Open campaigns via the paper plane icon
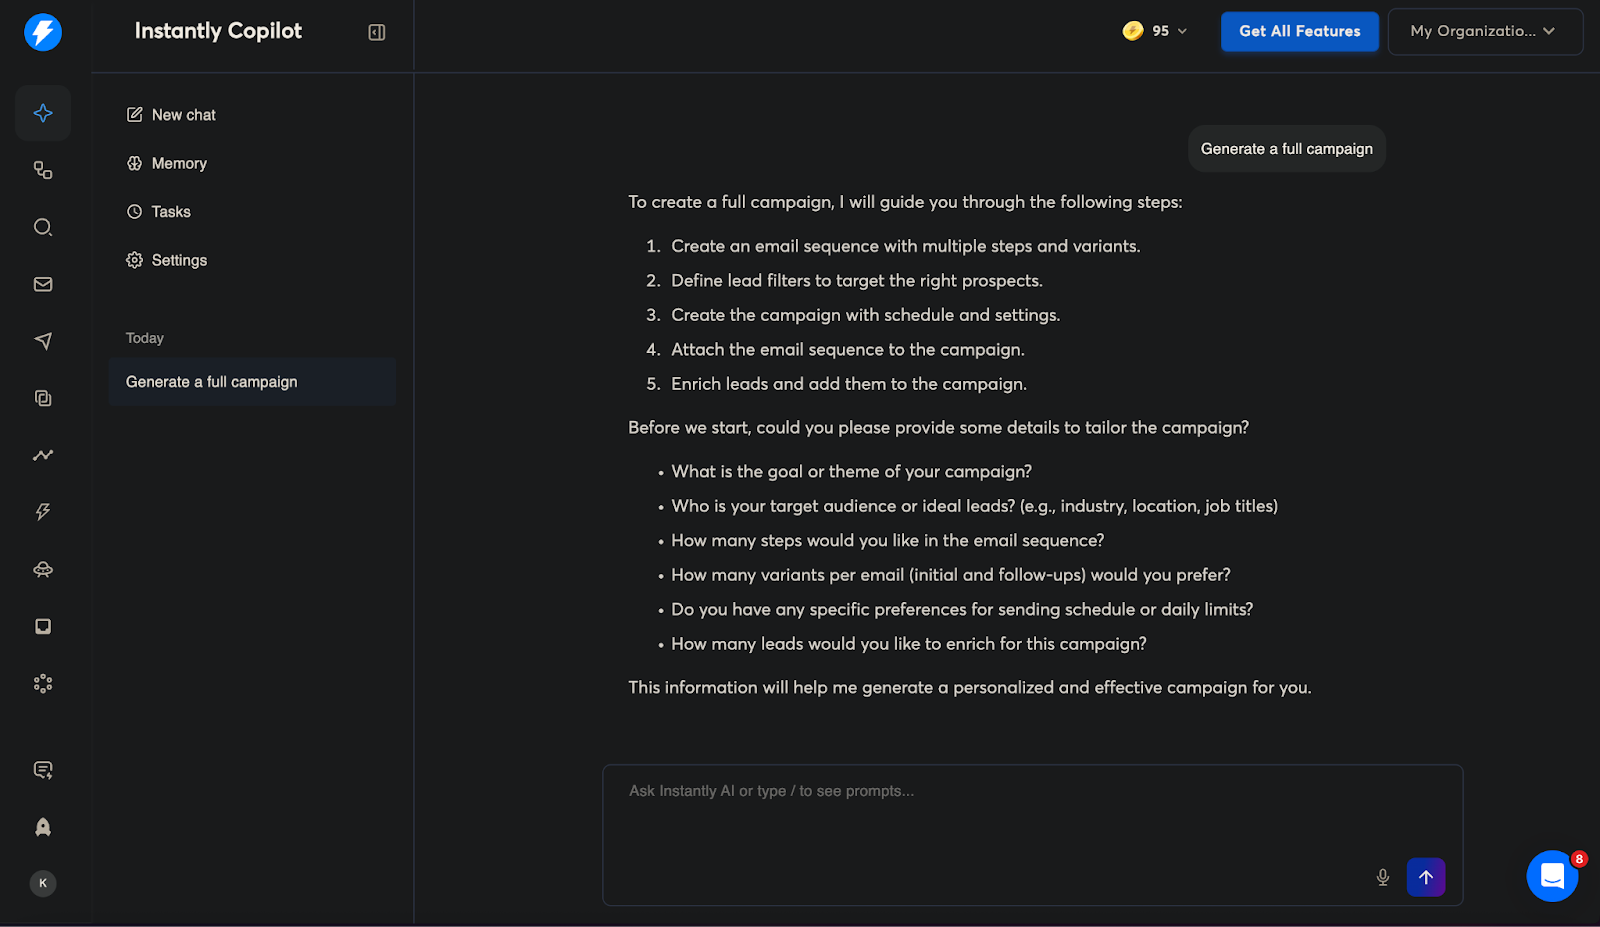Image resolution: width=1600 pixels, height=927 pixels. click(x=42, y=341)
